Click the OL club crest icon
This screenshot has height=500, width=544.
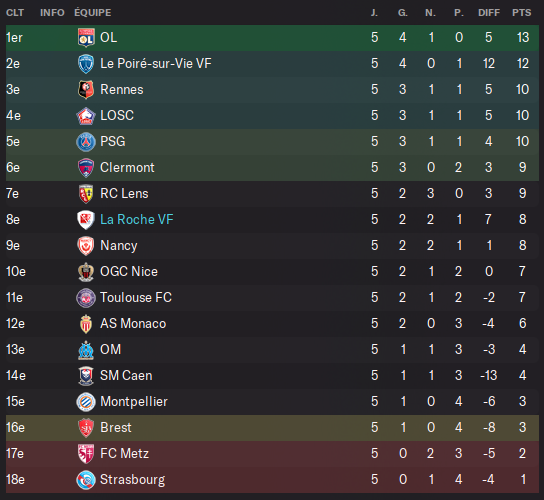(86, 37)
